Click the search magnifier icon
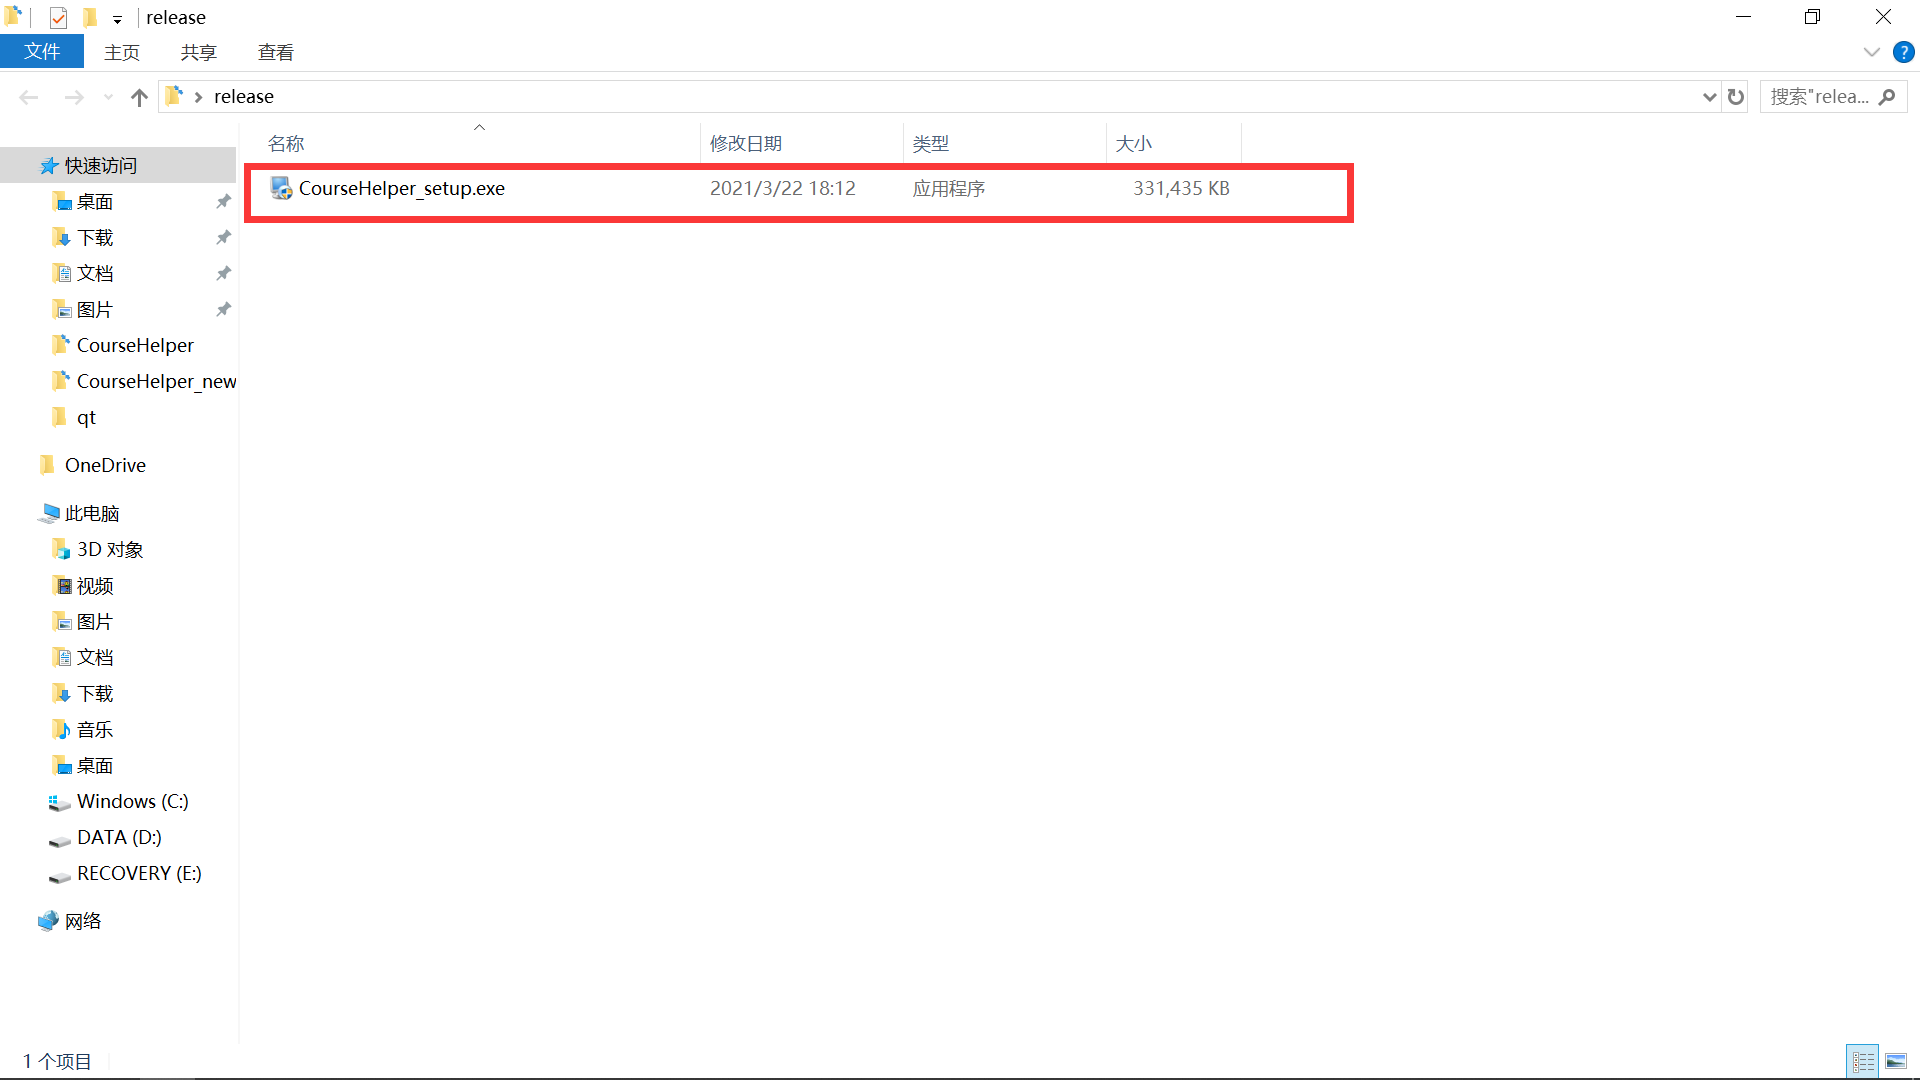 [1888, 96]
